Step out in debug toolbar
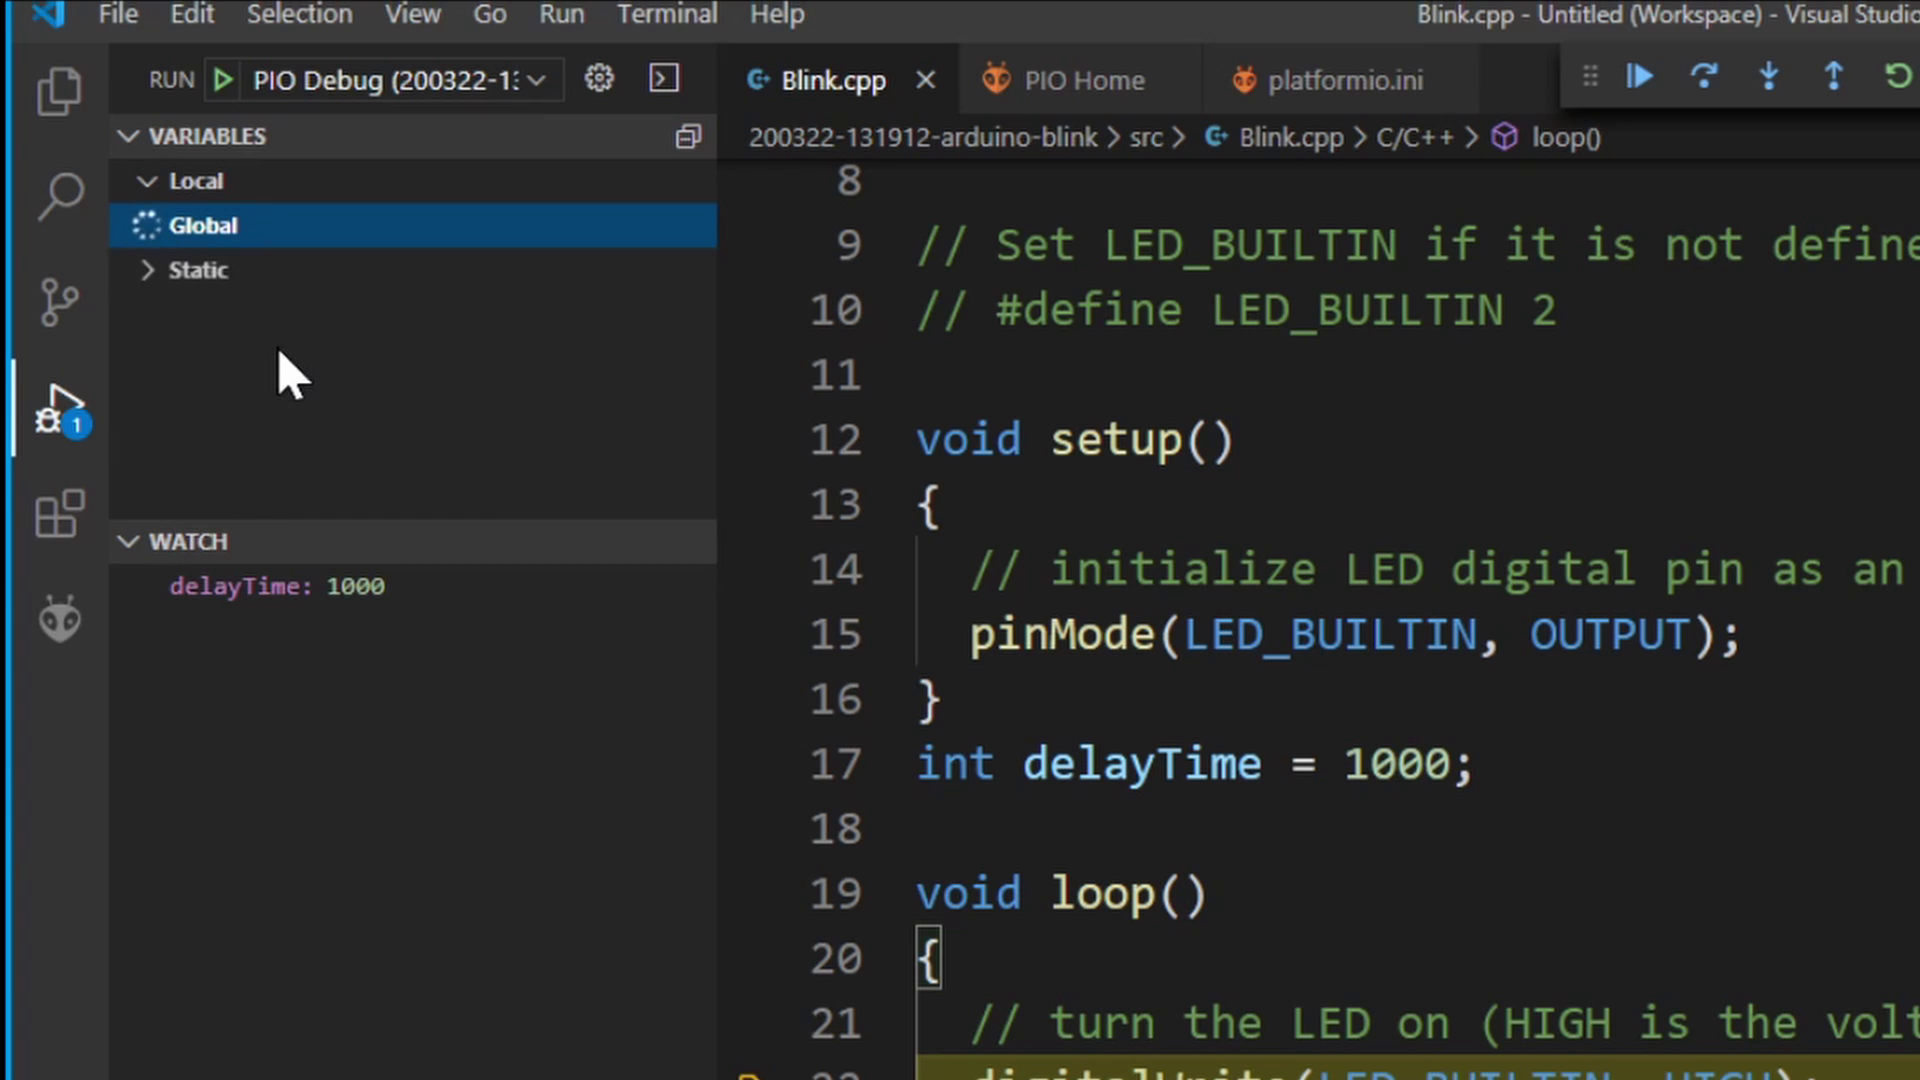Image resolution: width=1920 pixels, height=1080 pixels. coord(1834,76)
